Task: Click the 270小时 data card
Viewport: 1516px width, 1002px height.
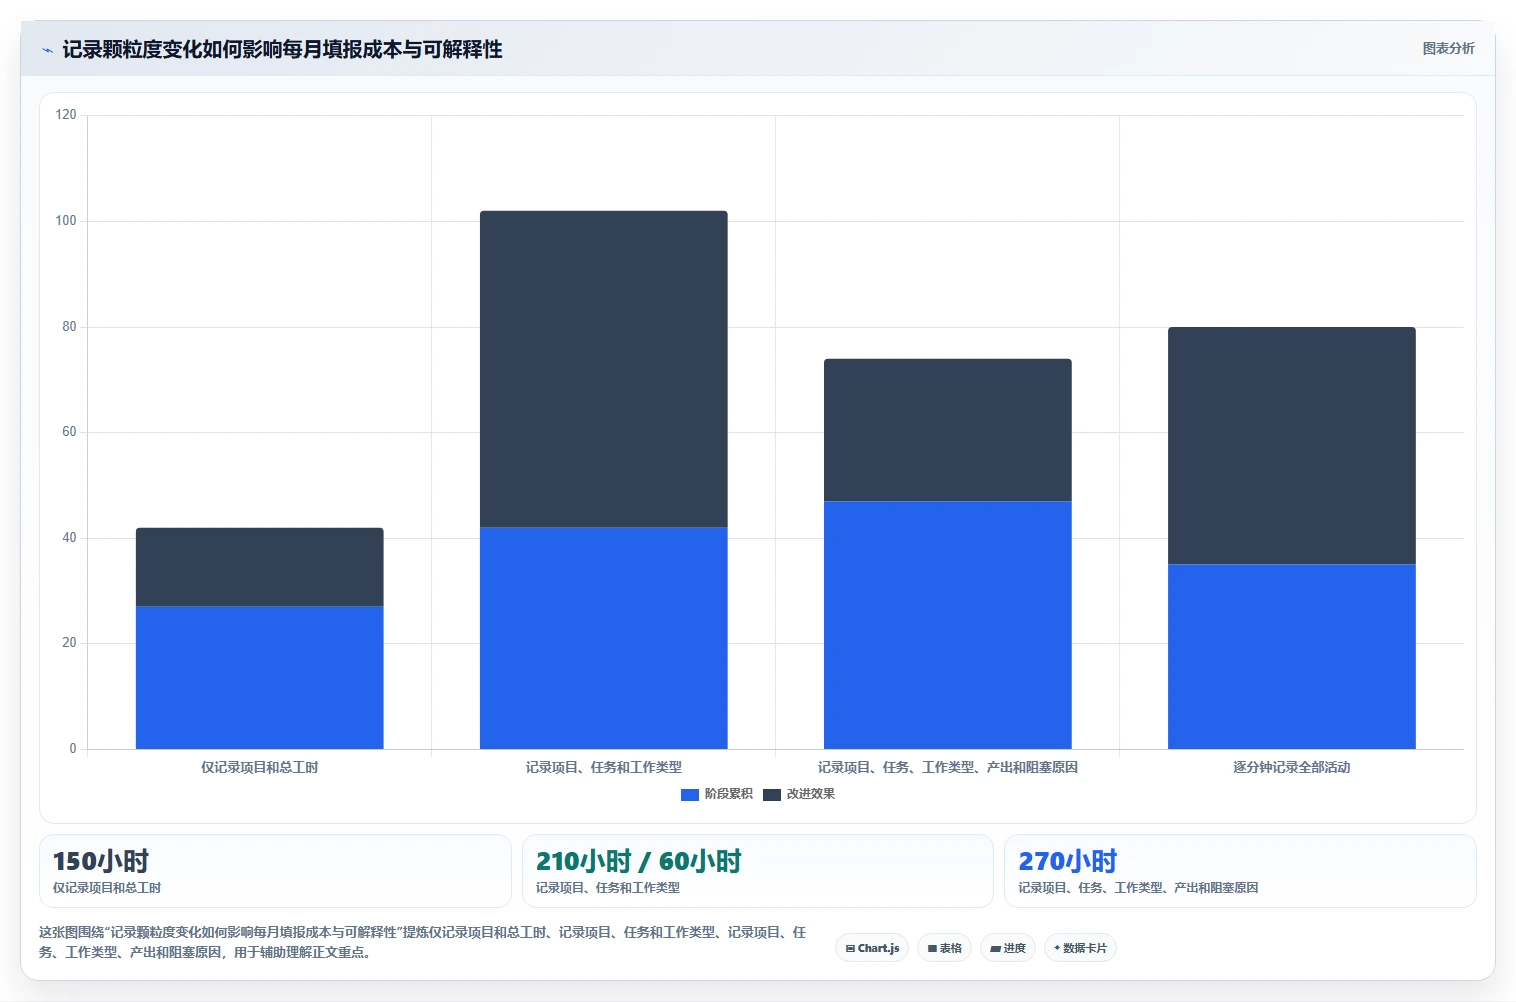Action: [1240, 871]
